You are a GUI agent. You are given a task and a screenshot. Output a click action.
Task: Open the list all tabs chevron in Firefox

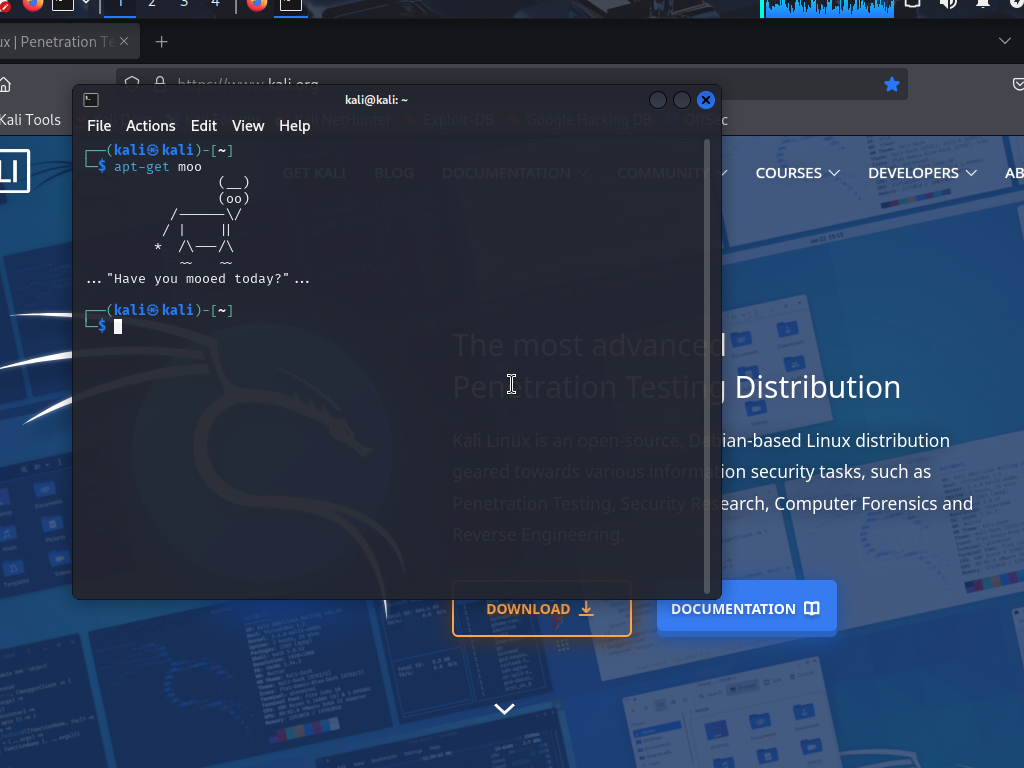tap(1004, 41)
